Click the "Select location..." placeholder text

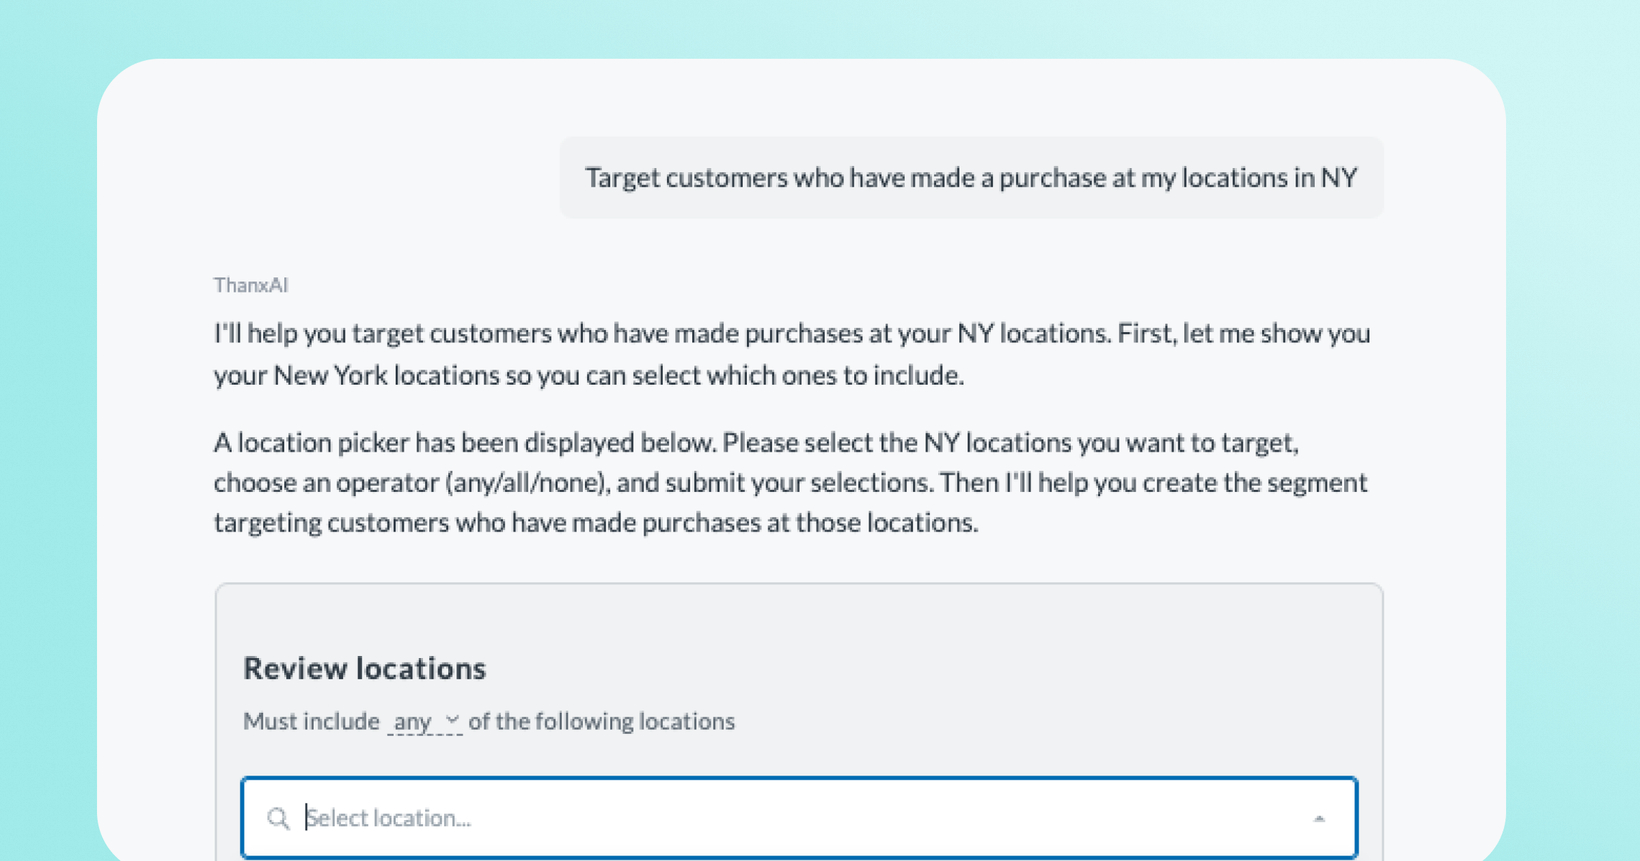point(388,818)
